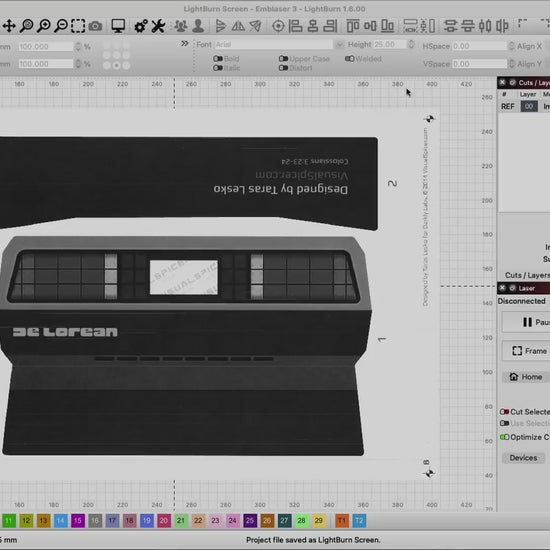Screen dimensions: 550x550
Task: Toggle the Use Selection Origin switch
Action: point(504,423)
